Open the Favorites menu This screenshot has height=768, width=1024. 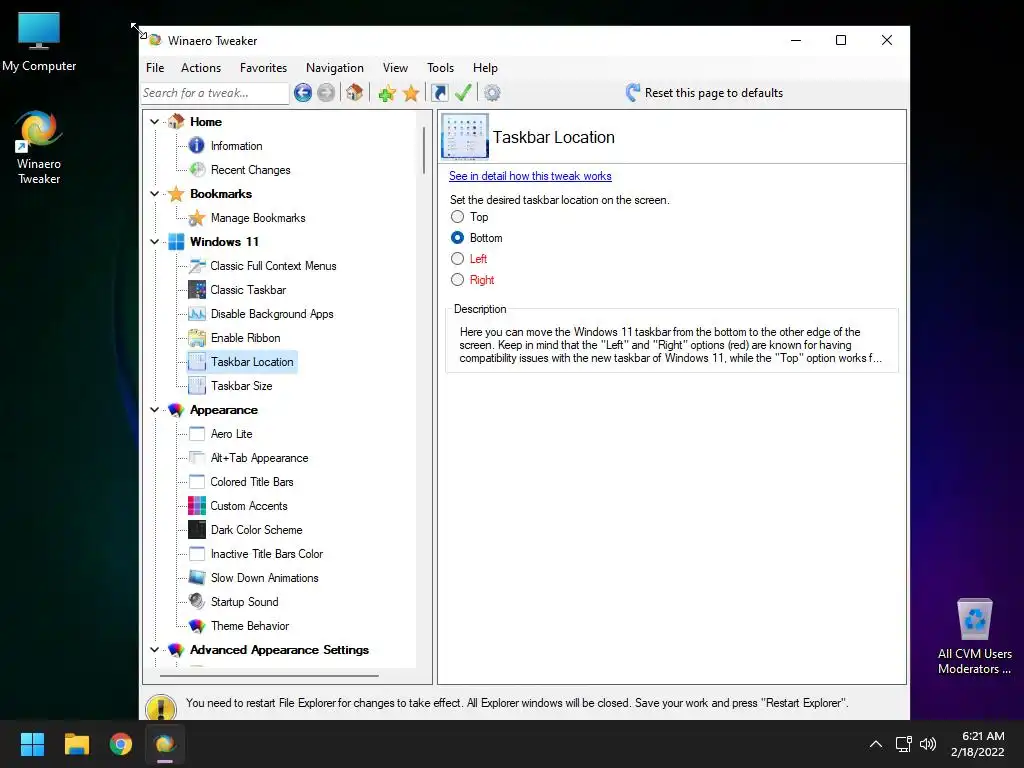tap(263, 68)
